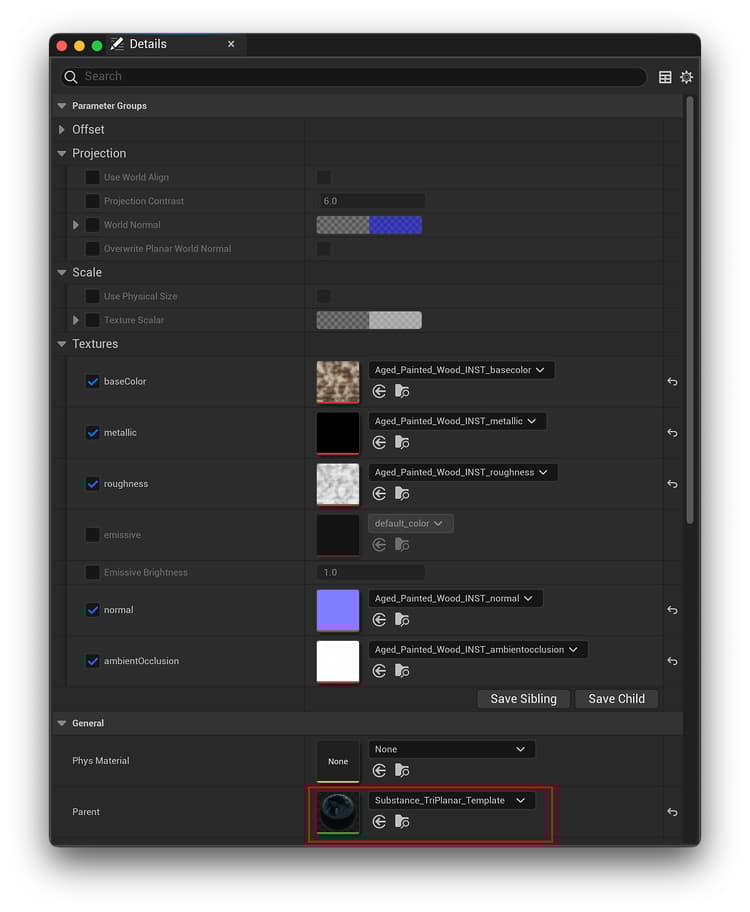
Task: Reset ambientOcclusion to default value
Action: point(672,661)
